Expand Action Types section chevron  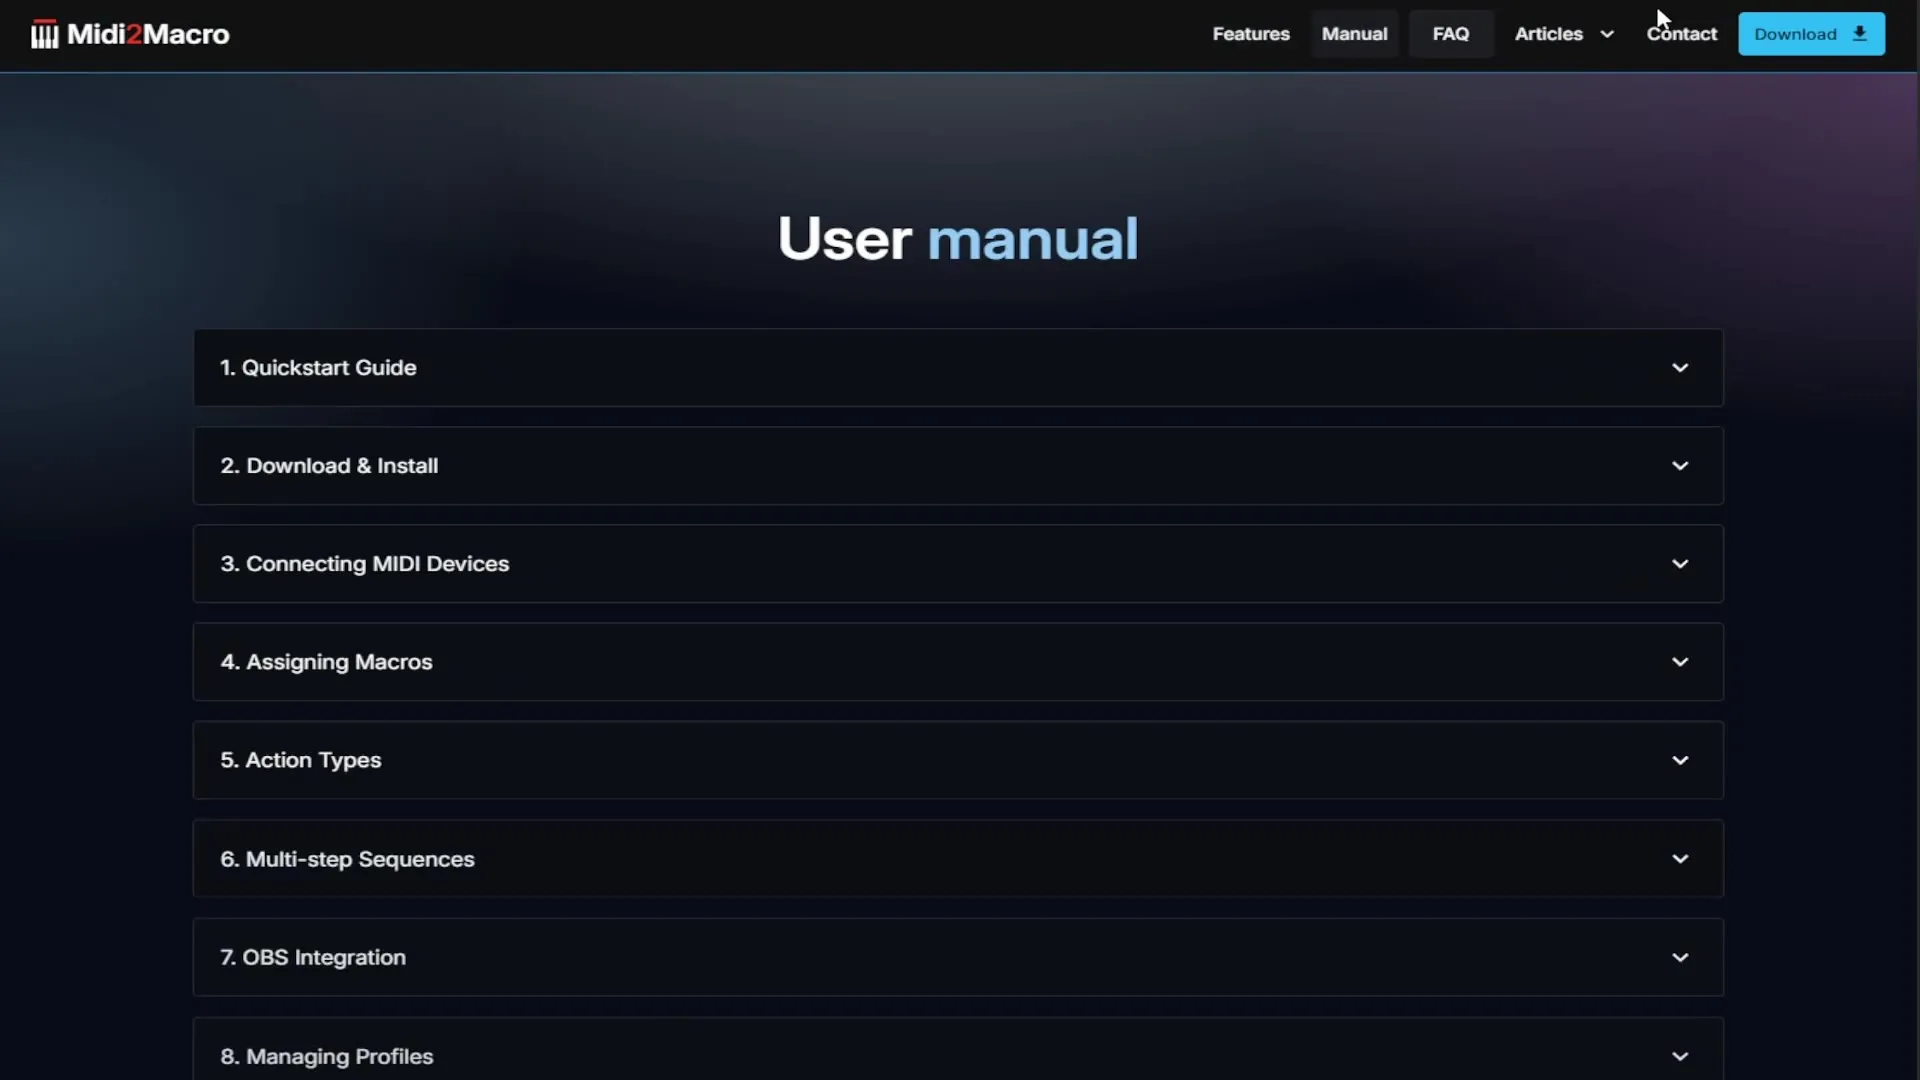point(1680,760)
